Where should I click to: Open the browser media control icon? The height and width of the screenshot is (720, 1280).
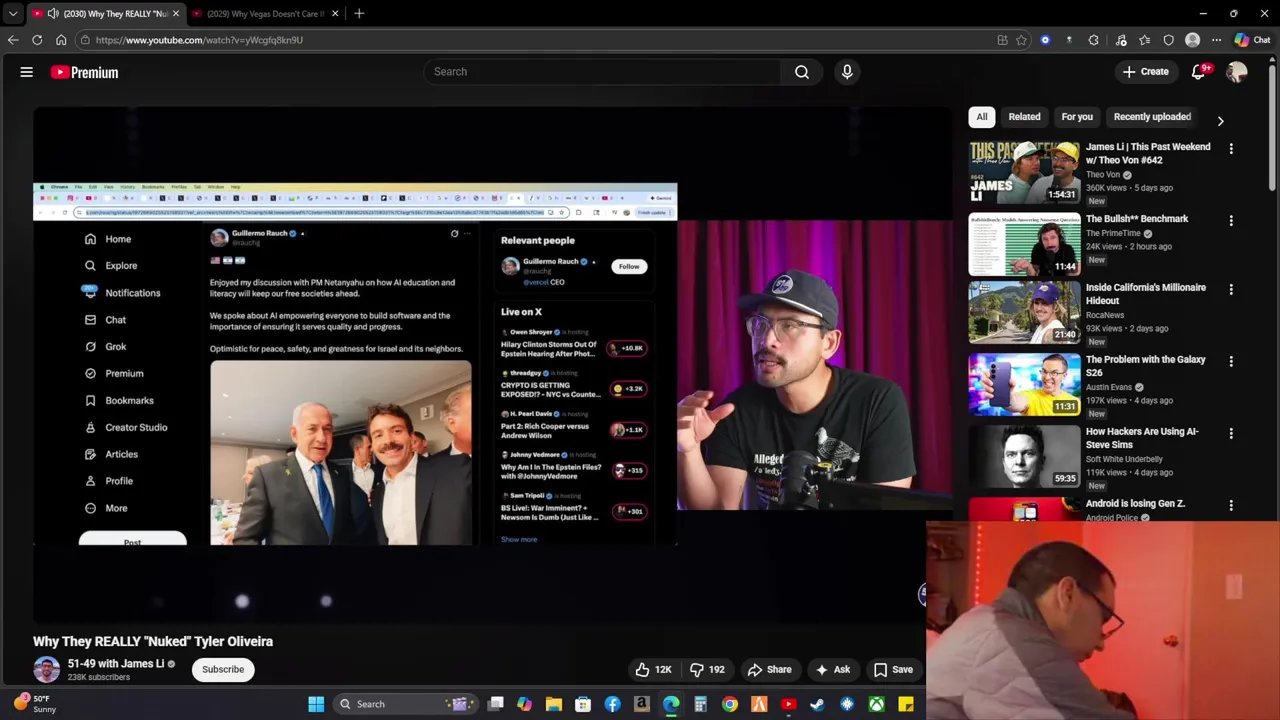coord(1121,40)
